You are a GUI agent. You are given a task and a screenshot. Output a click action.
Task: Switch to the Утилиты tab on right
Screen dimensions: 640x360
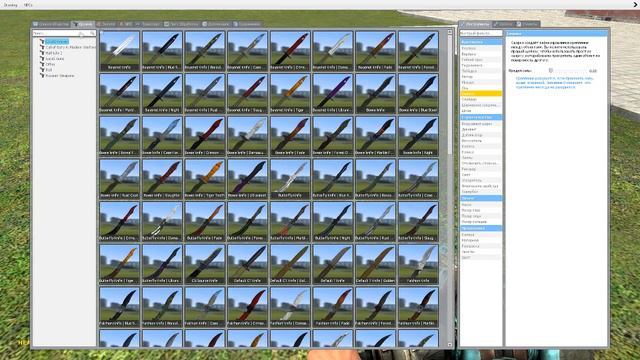coord(527,24)
